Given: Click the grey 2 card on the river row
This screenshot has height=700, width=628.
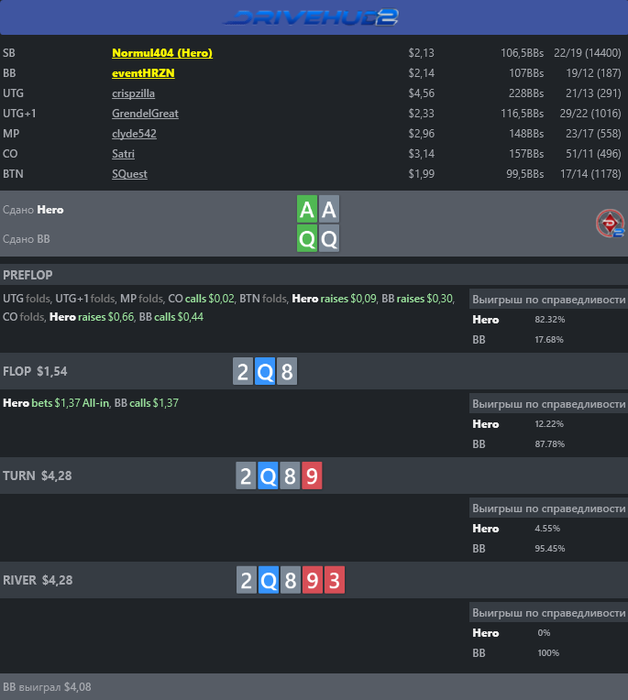Looking at the screenshot, I should click(x=246, y=580).
